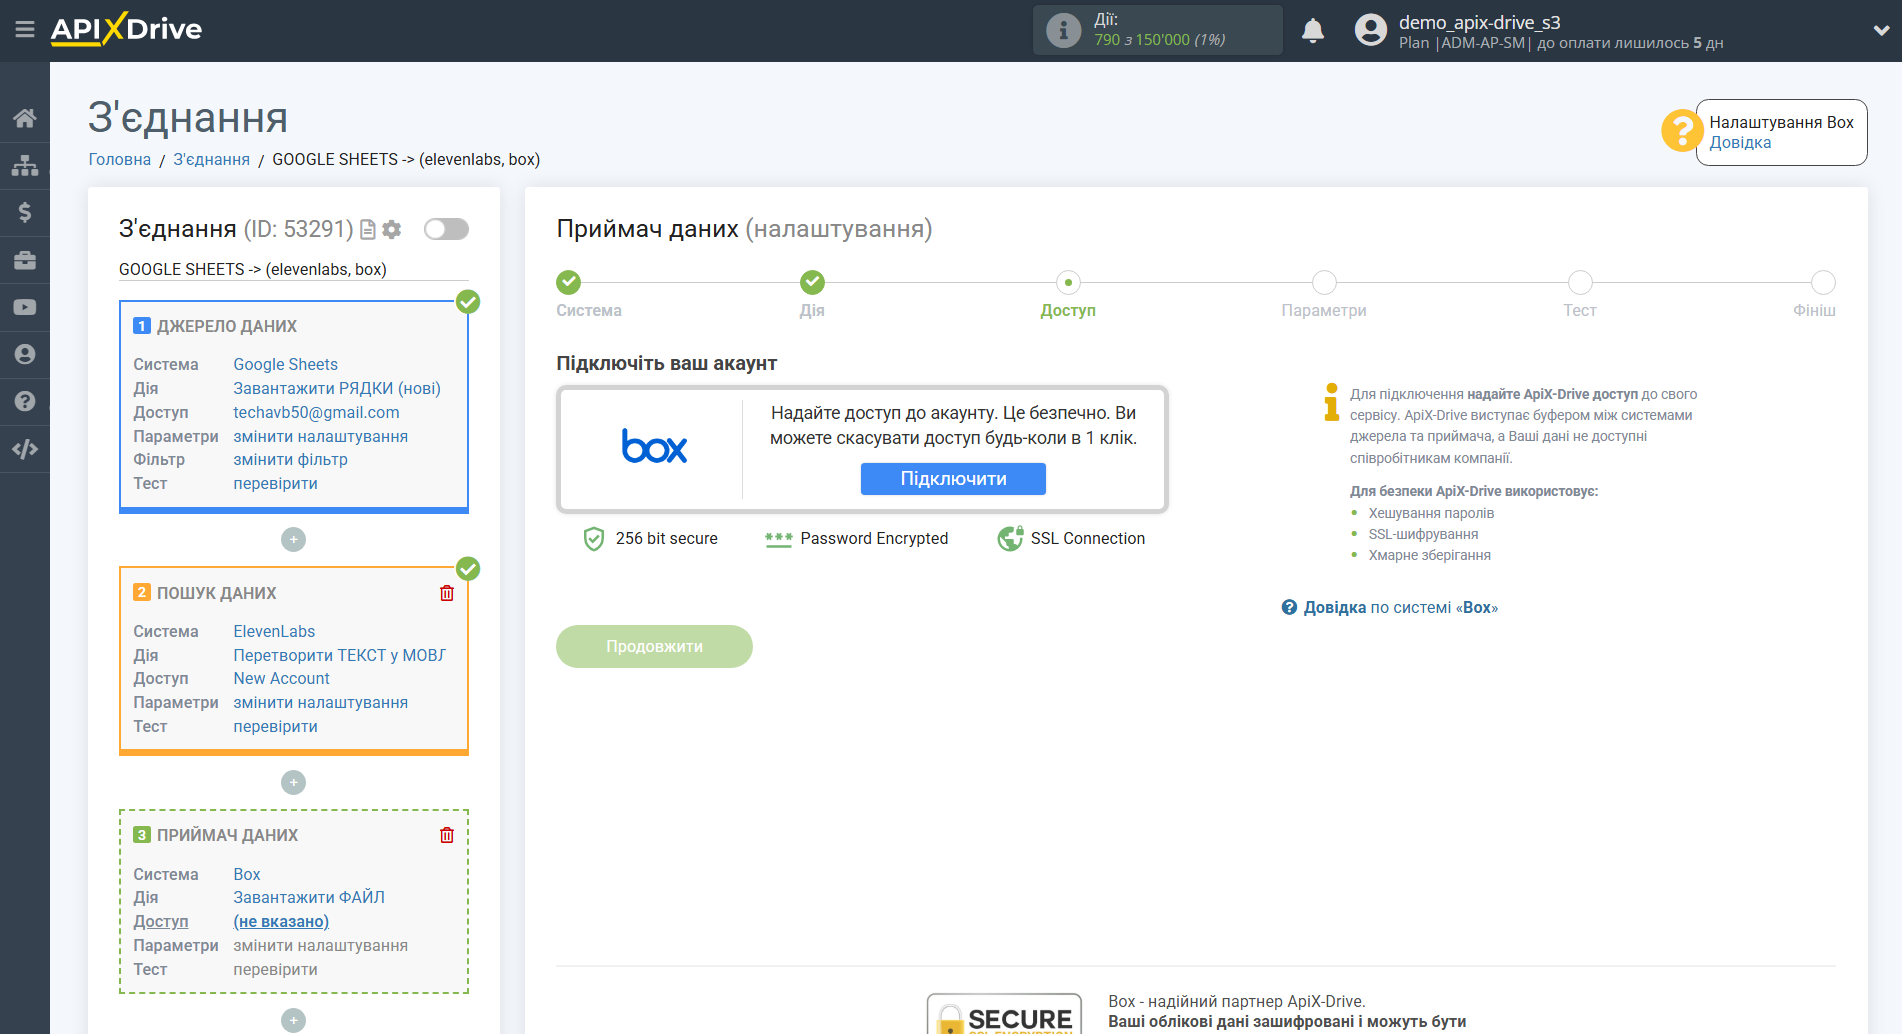The width and height of the screenshot is (1902, 1034).
Task: Expand the user account dropdown arrow
Action: pos(1880,31)
